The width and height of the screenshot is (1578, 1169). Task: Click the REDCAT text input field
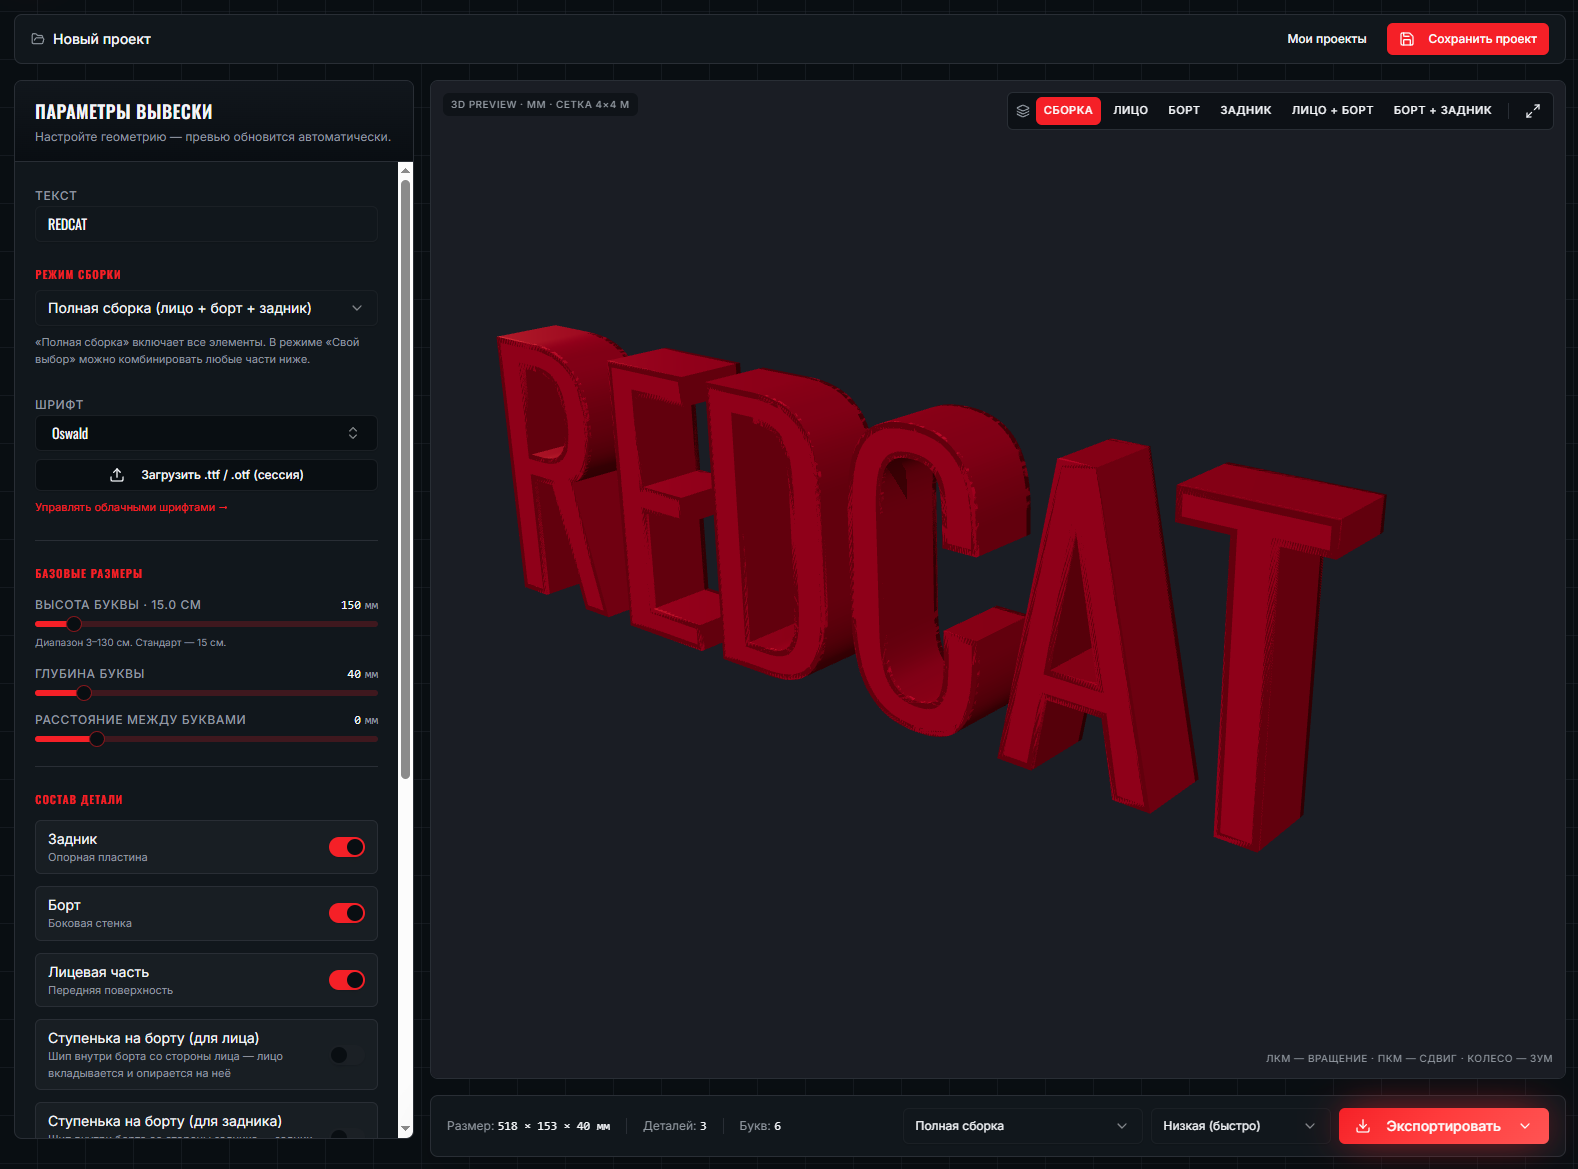tap(206, 224)
